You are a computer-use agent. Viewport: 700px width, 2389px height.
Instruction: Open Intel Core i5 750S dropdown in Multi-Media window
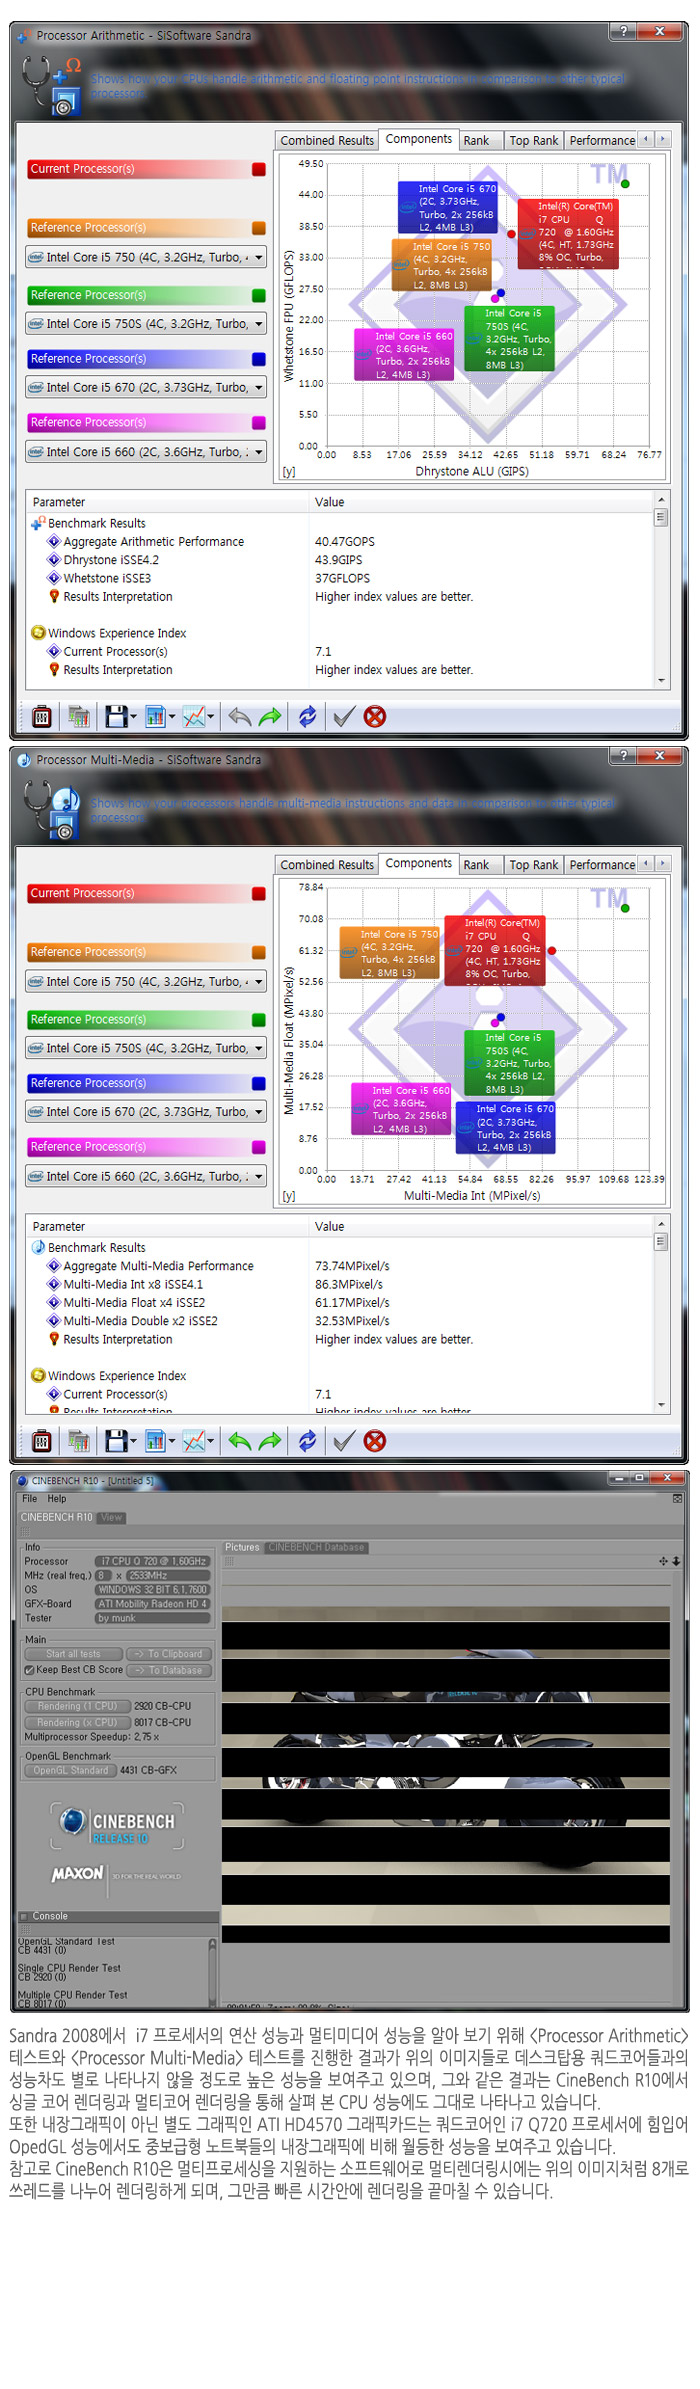point(146,1048)
